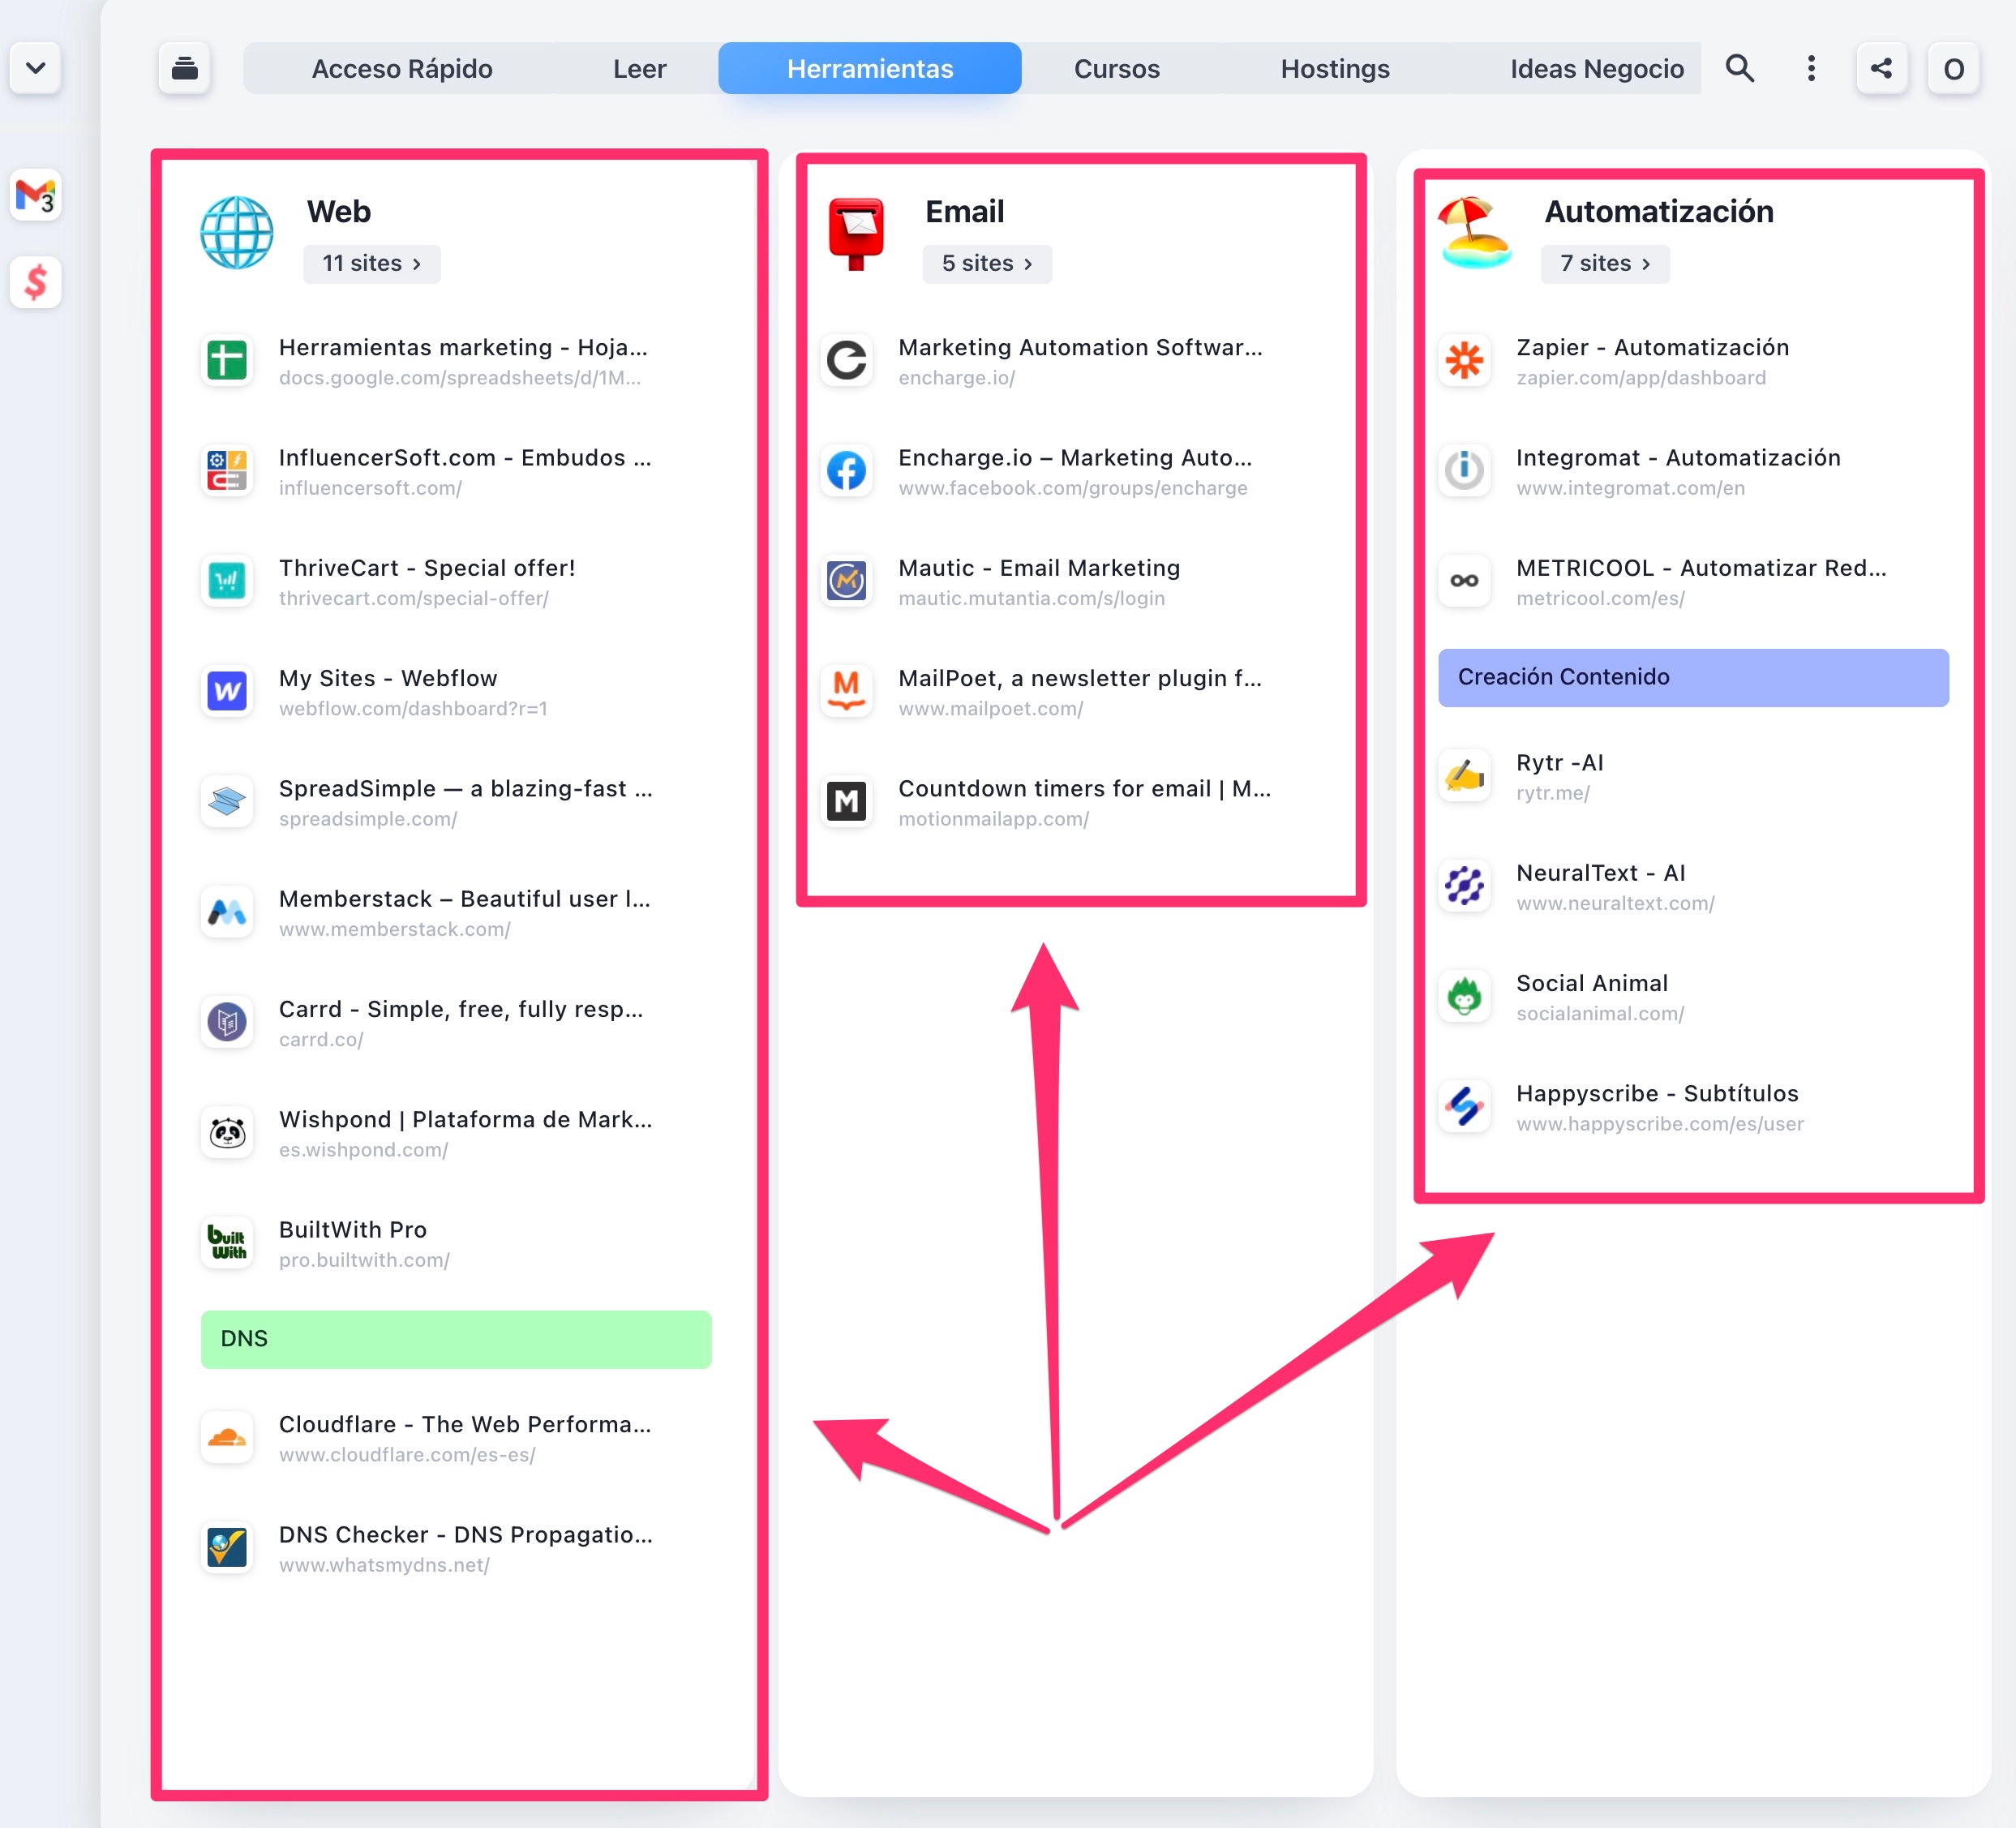Open the Email group title

[x=964, y=211]
